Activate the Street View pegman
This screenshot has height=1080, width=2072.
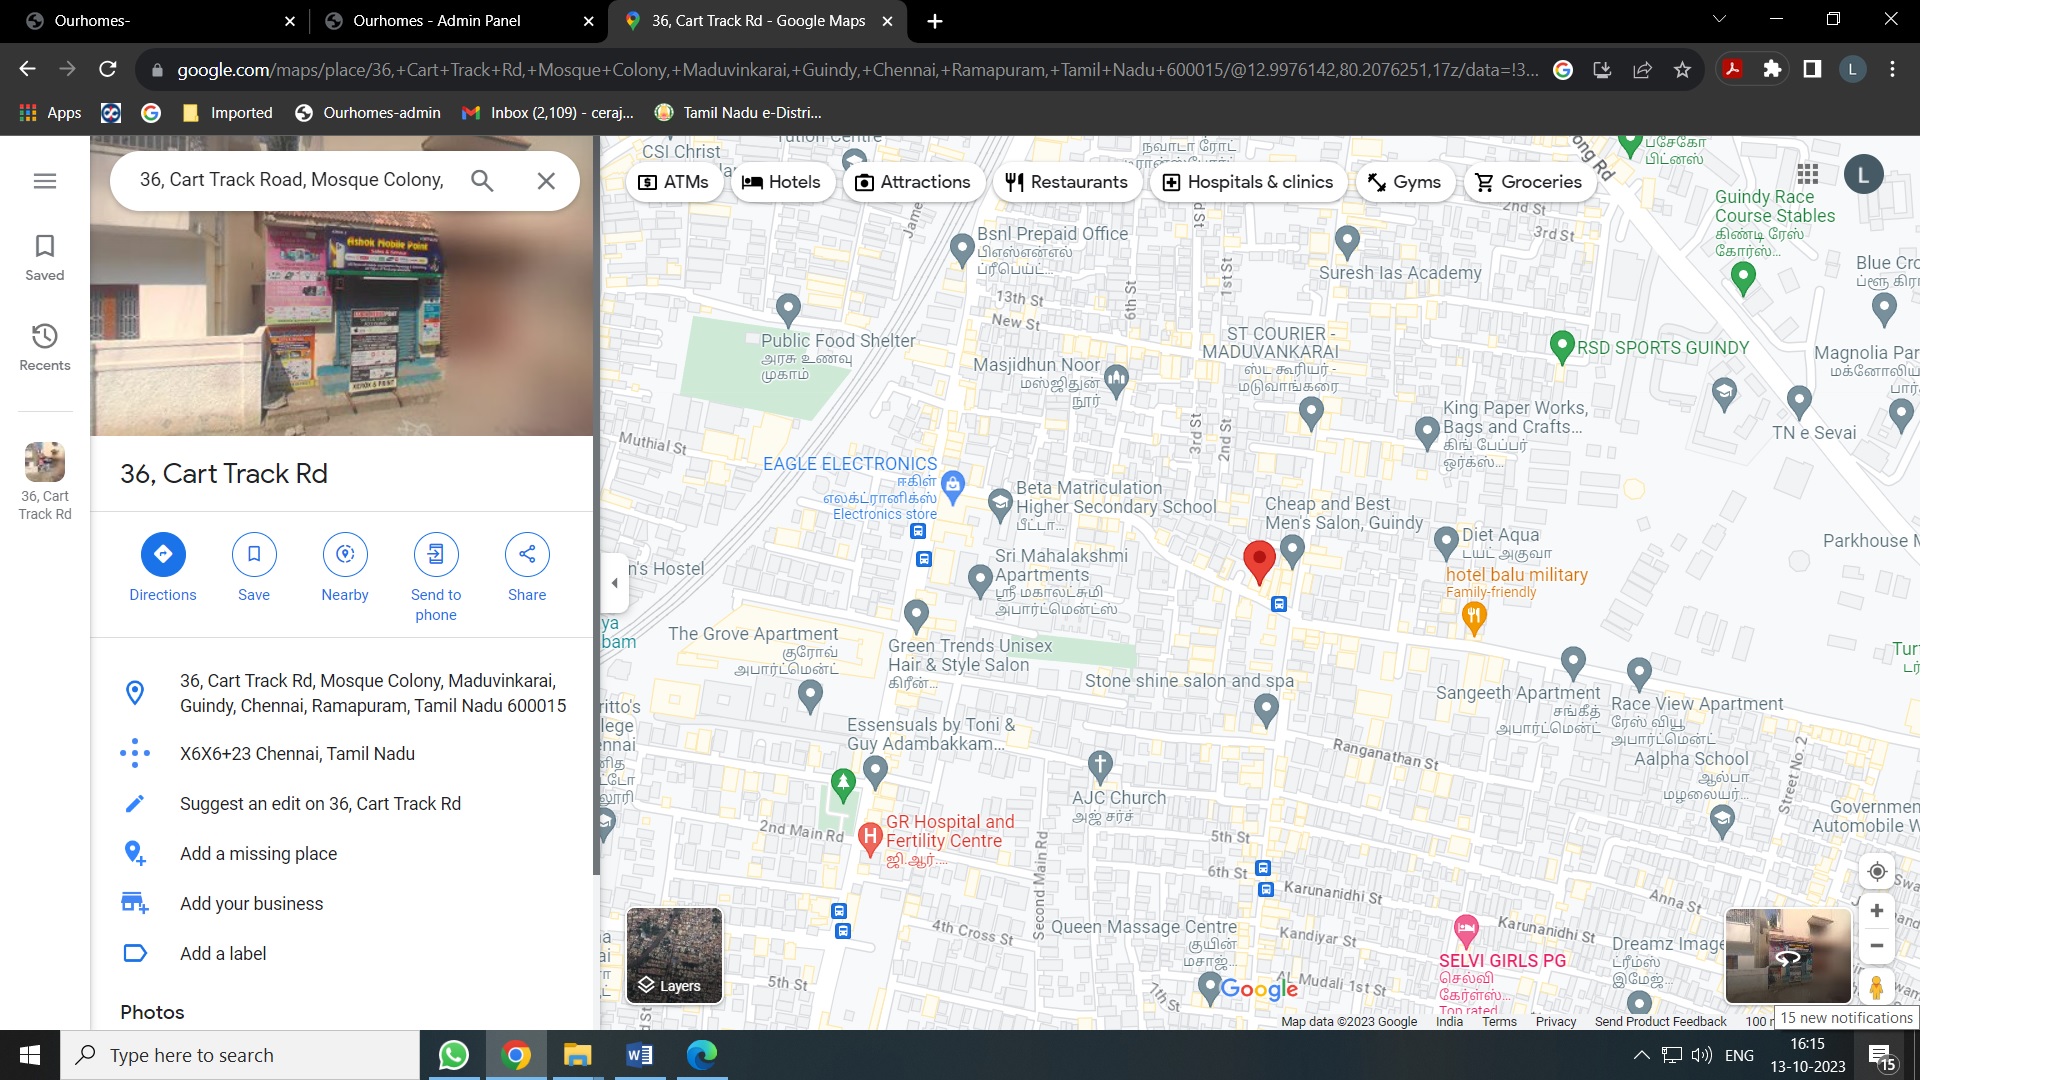(x=1877, y=987)
